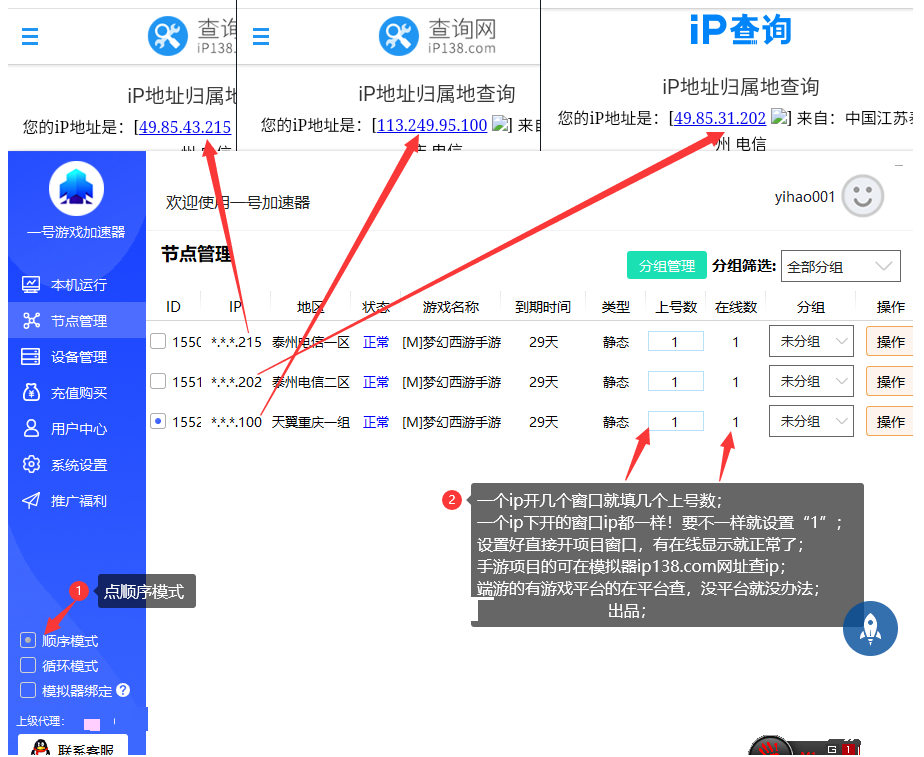Click 正常 status in row 1552
924x757 pixels.
click(x=375, y=422)
